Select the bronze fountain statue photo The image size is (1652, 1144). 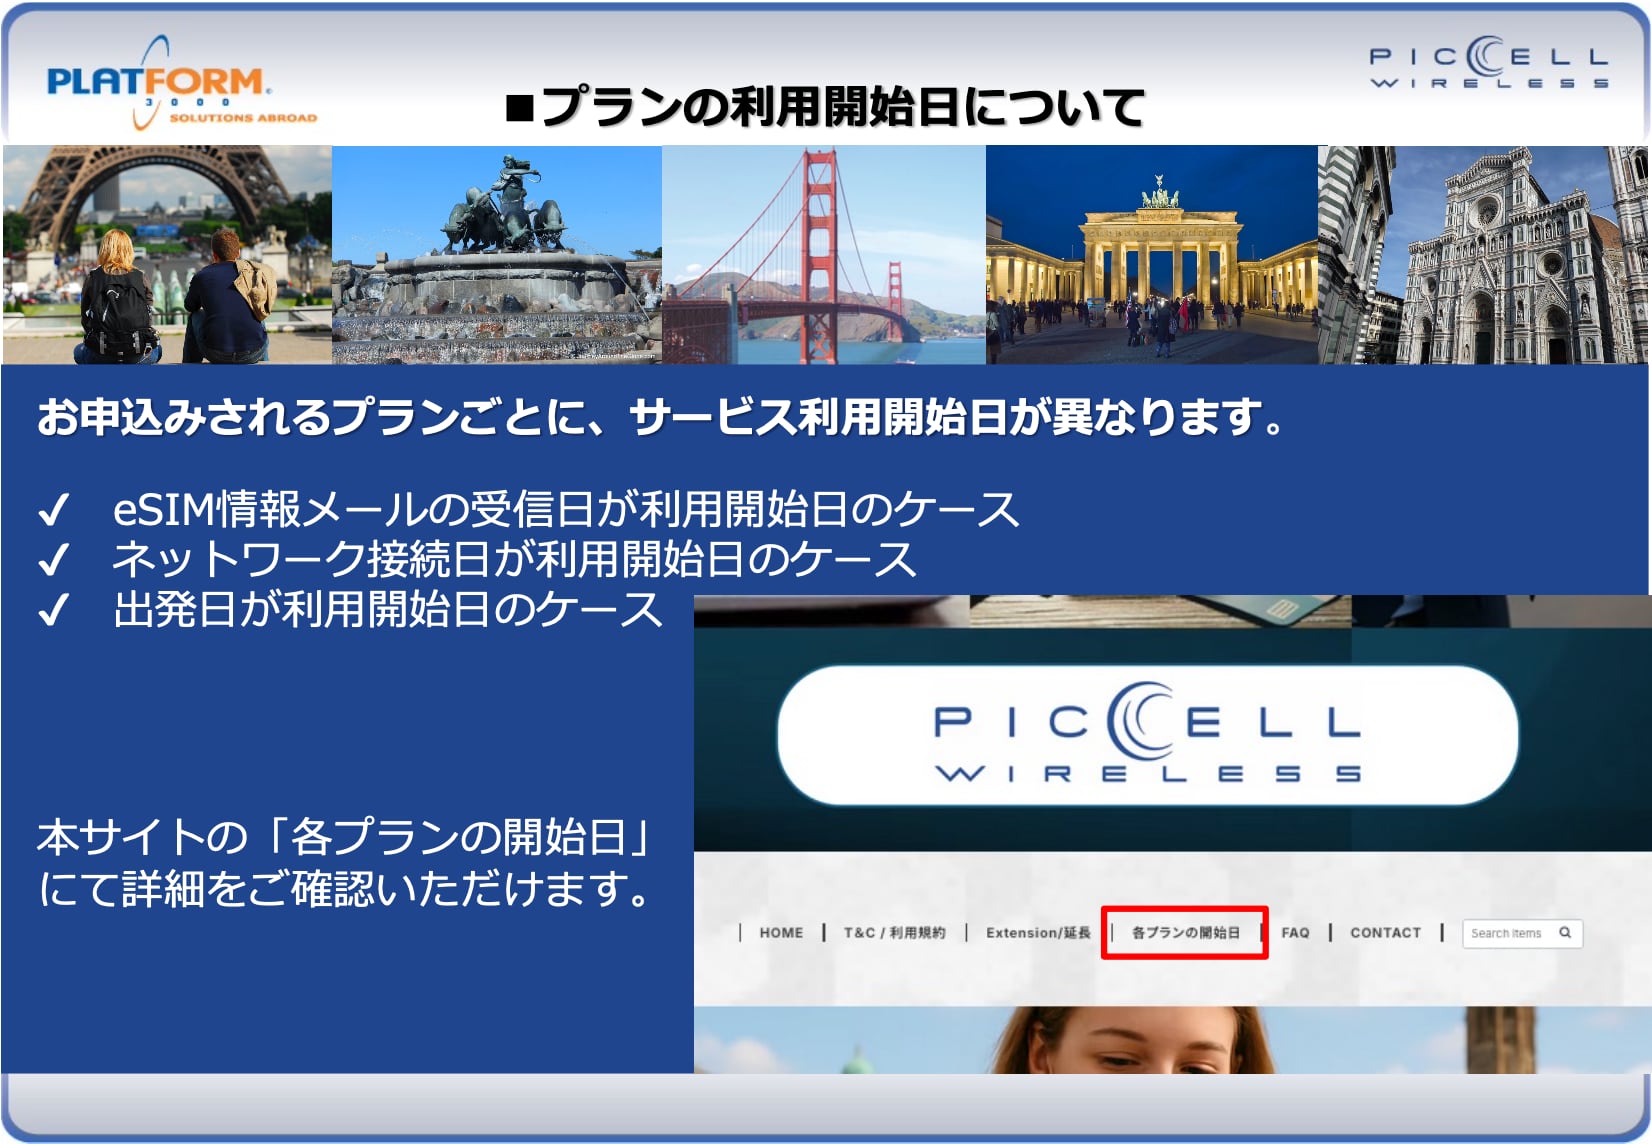tap(497, 255)
